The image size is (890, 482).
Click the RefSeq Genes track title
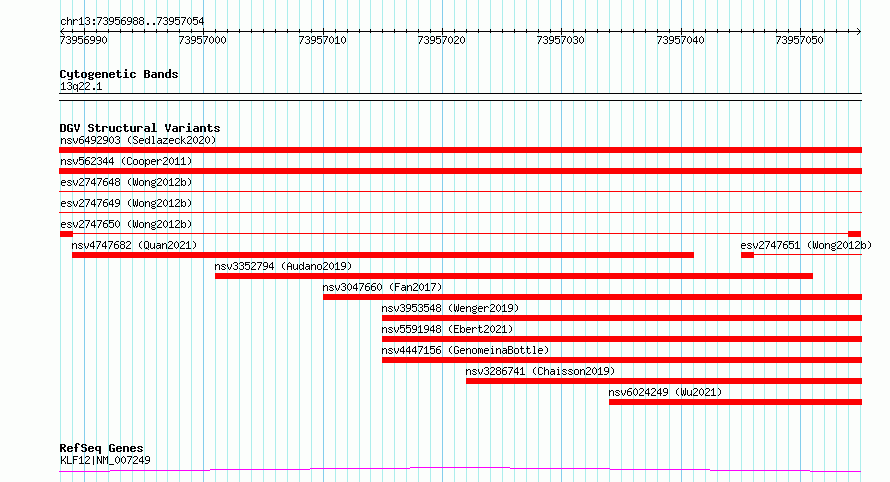[x=101, y=448]
